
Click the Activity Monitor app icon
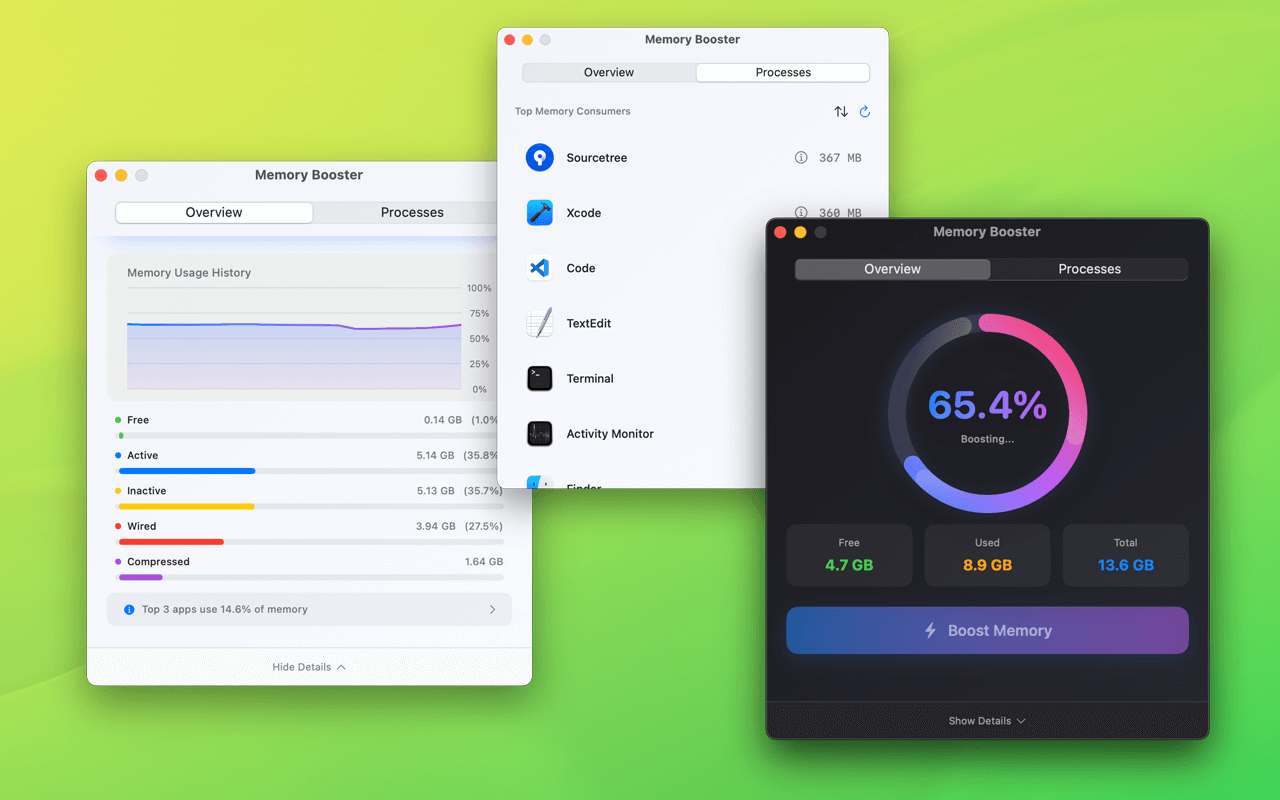(539, 433)
